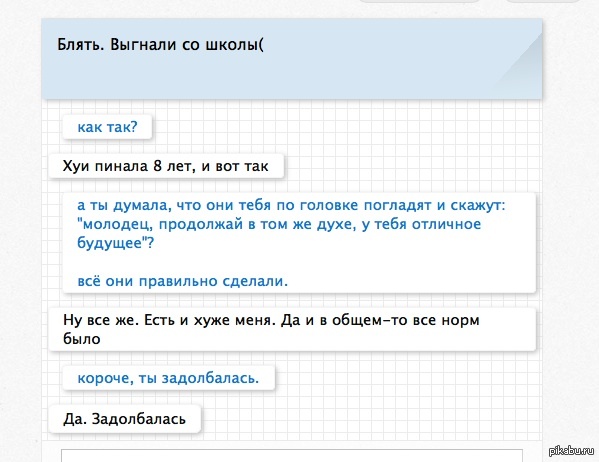Click the partially visible top-right corner button
The width and height of the screenshot is (599, 462).
[x=542, y=1]
